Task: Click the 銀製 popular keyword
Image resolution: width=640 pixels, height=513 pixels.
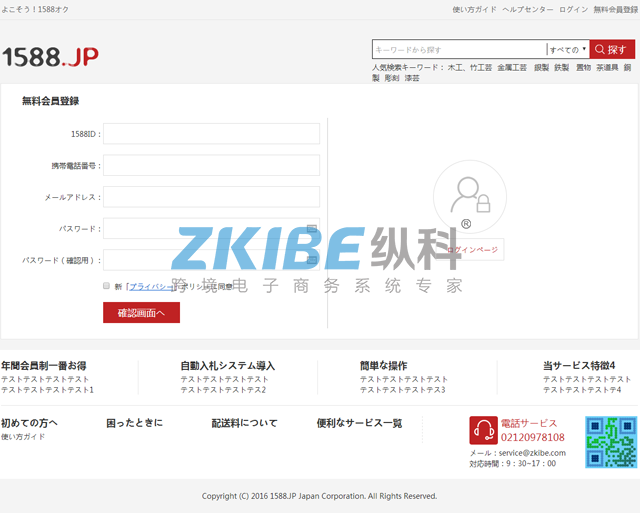Action: (x=542, y=67)
